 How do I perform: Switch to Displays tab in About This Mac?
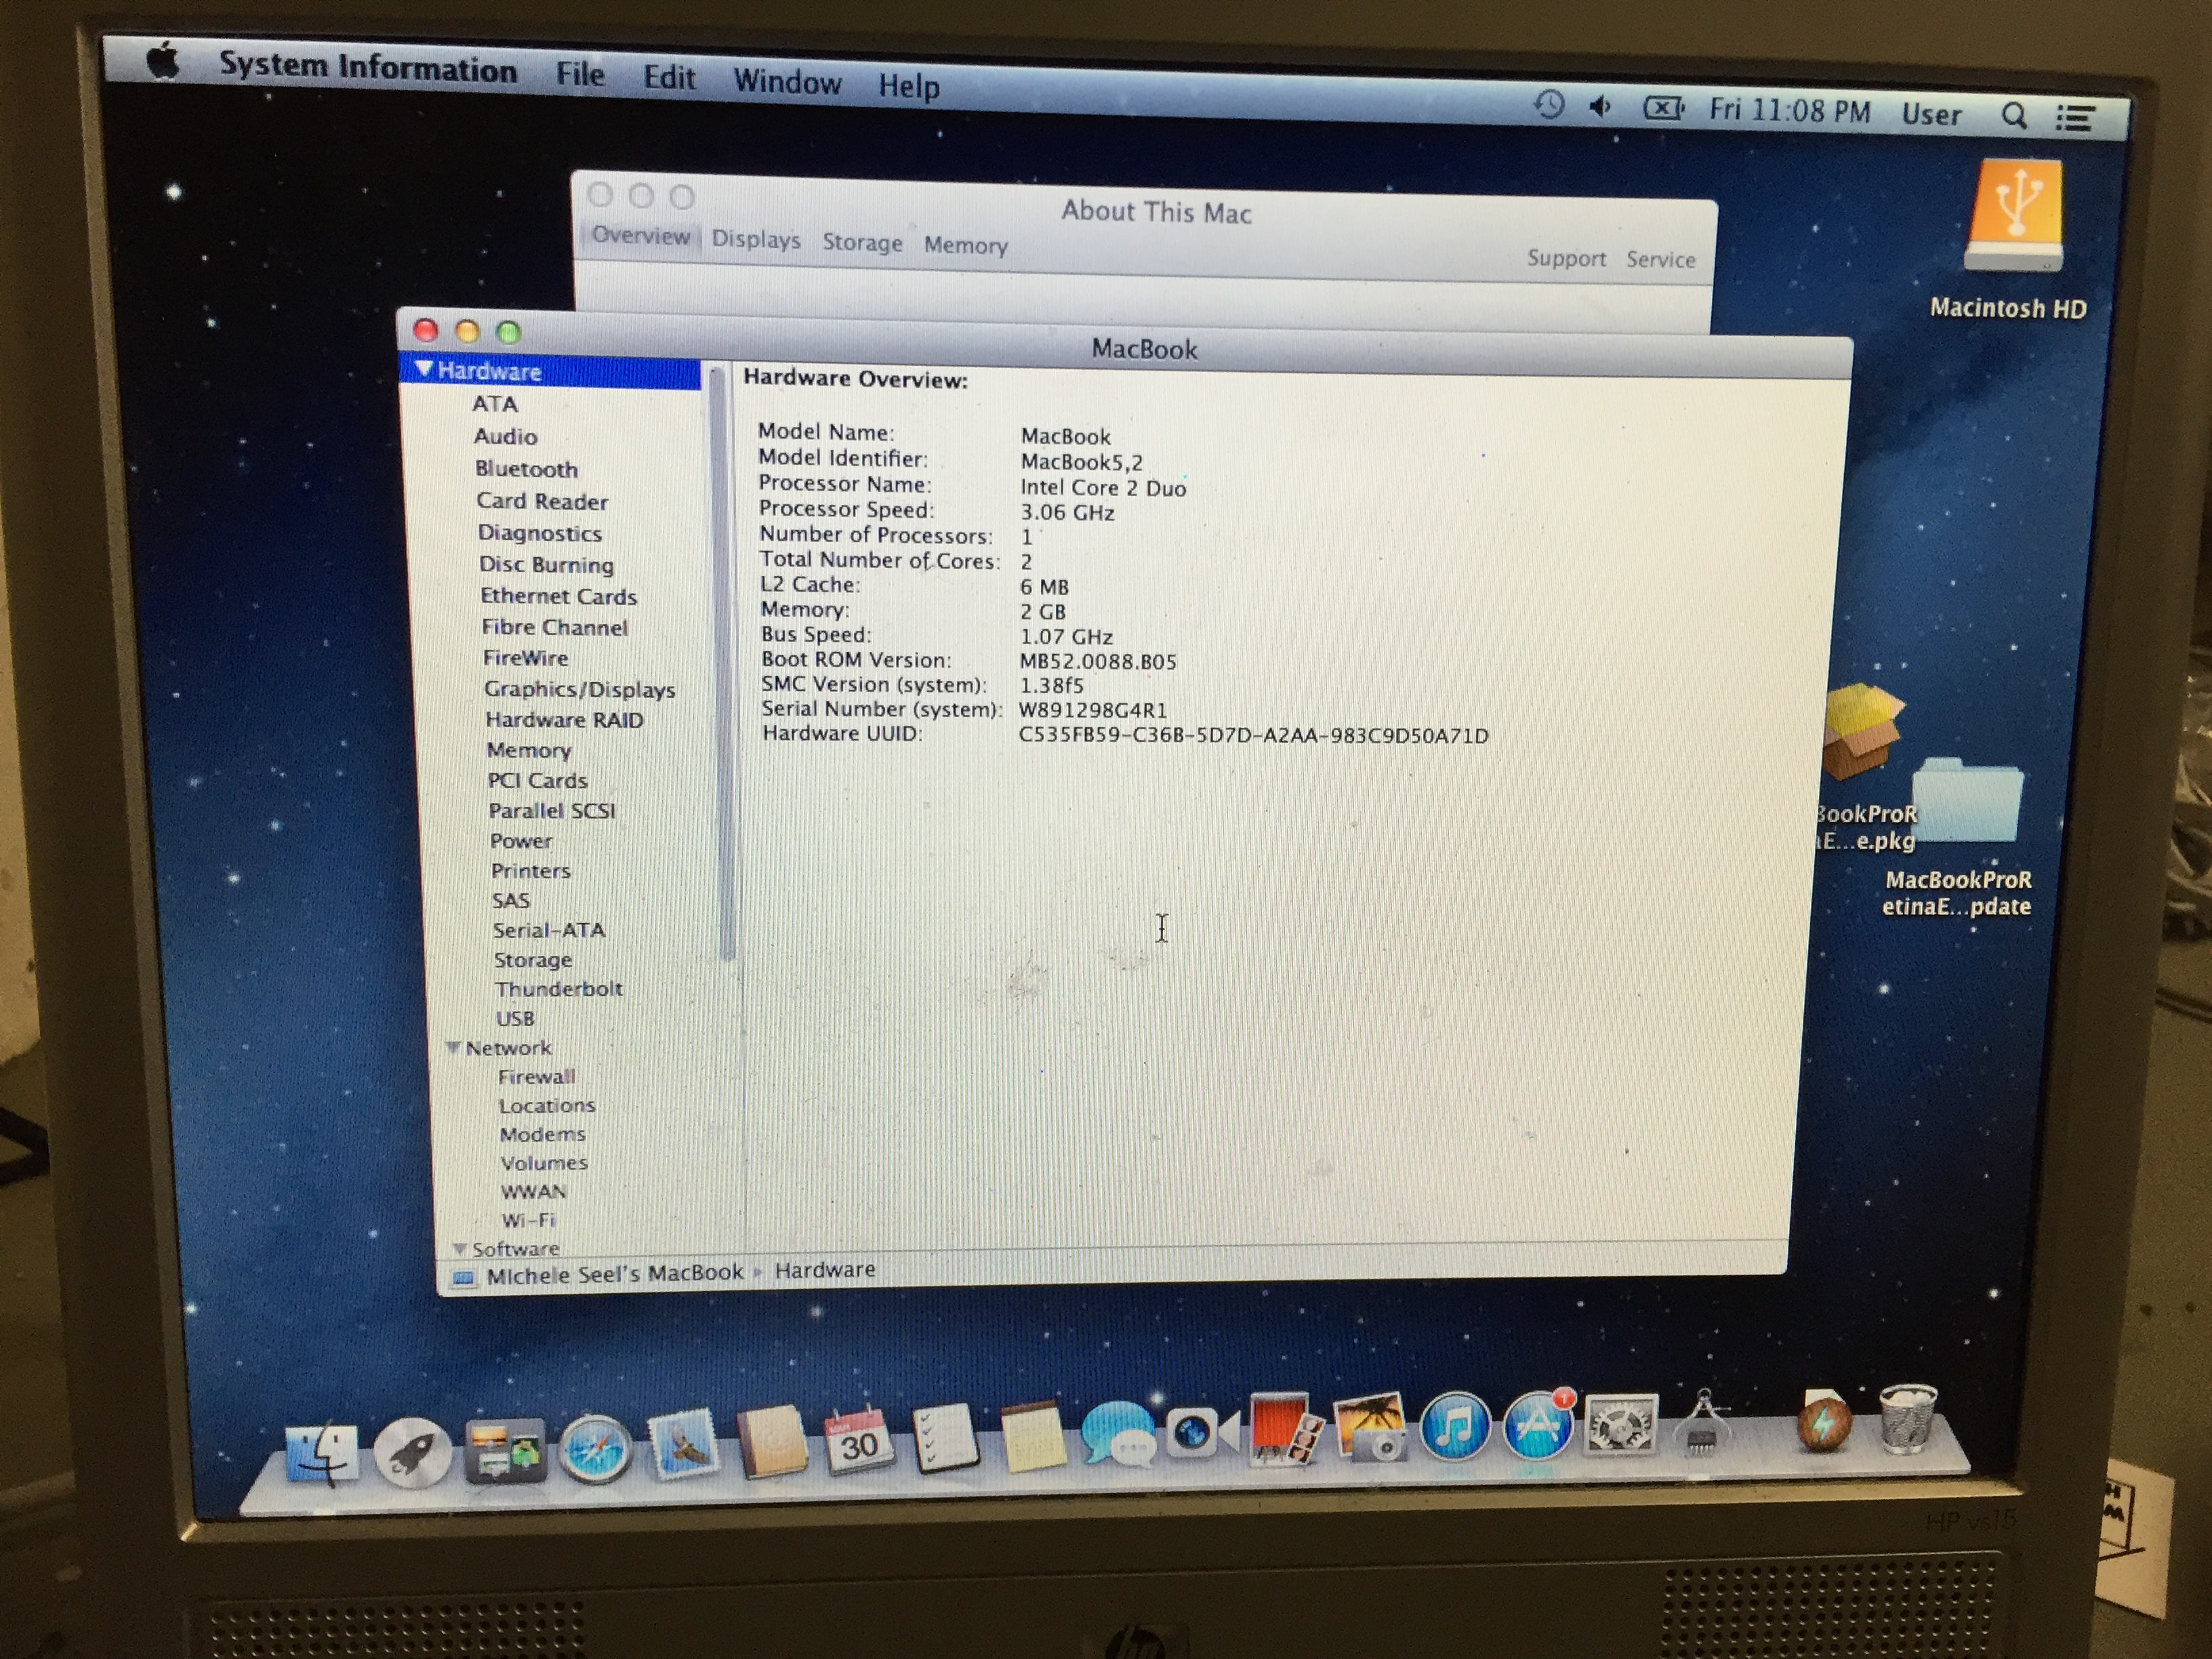click(x=755, y=240)
